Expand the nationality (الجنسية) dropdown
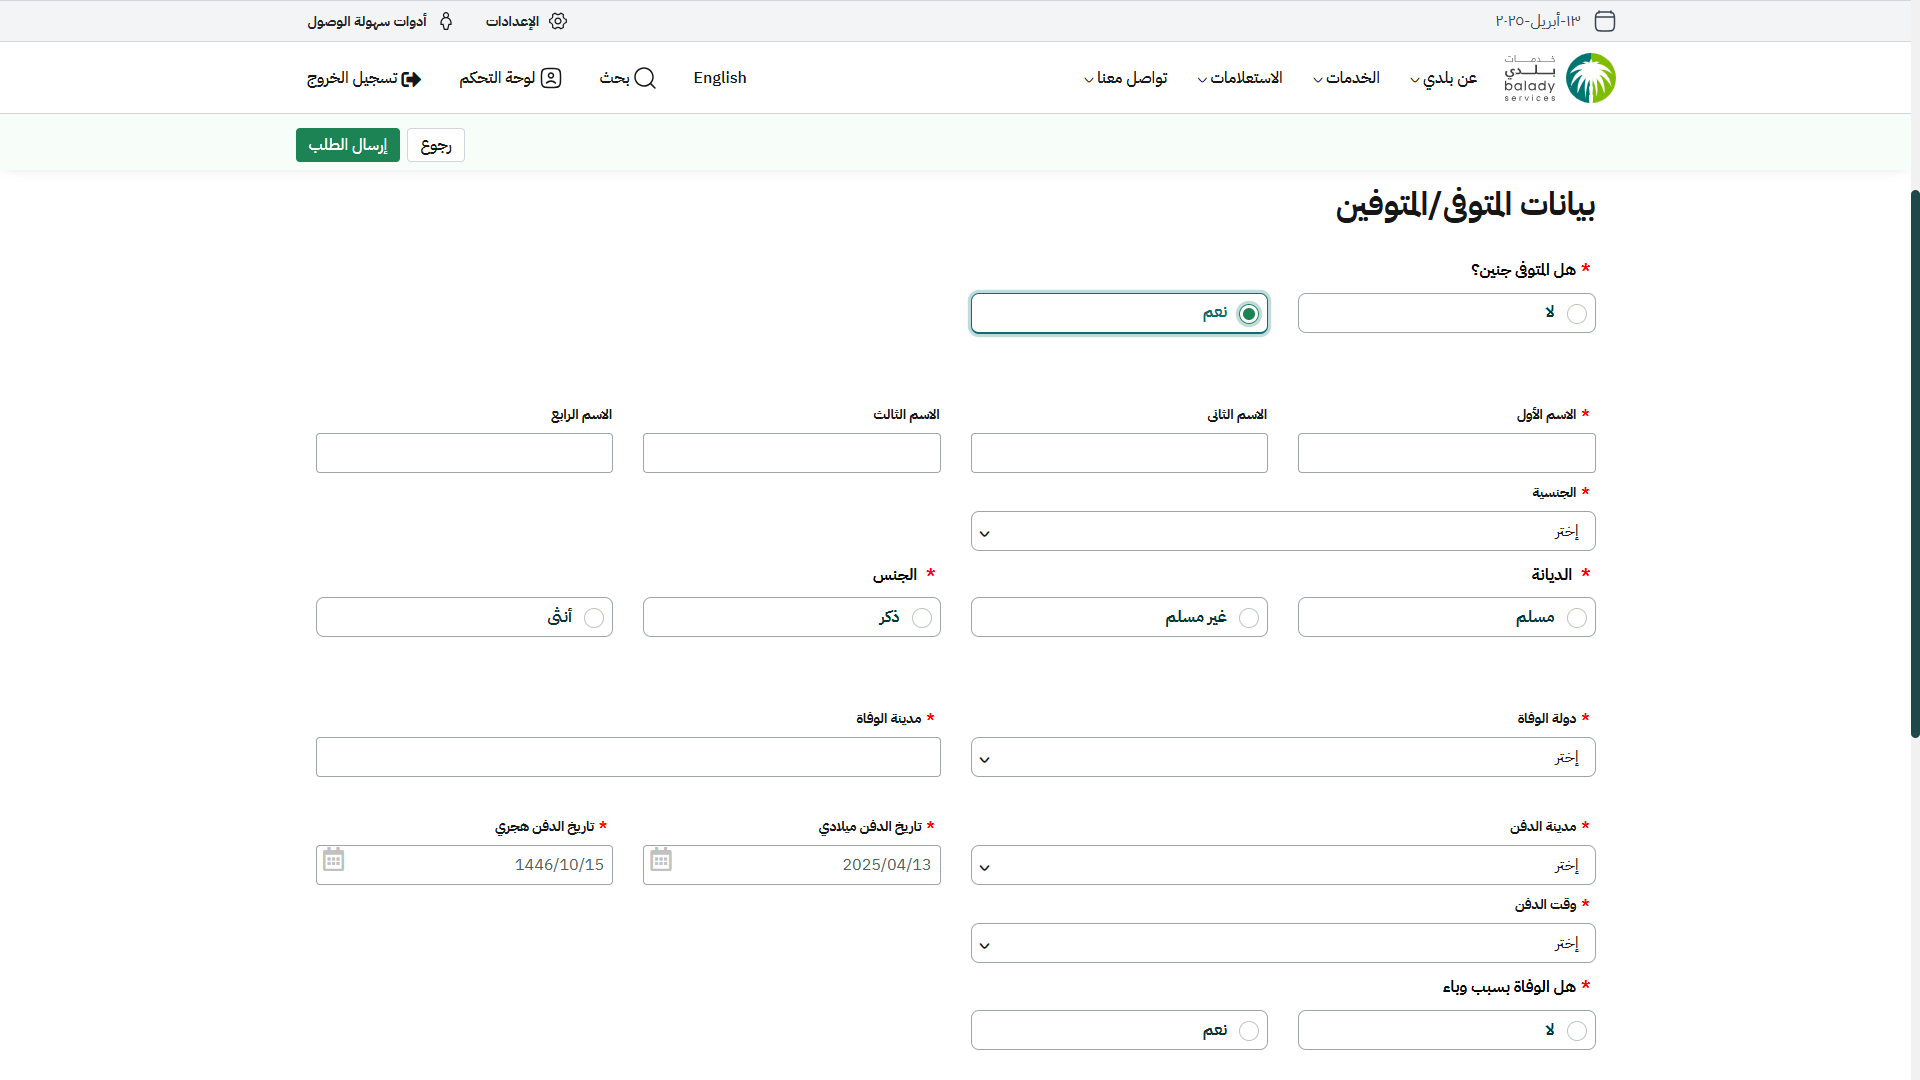The image size is (1920, 1080). pos(1282,532)
